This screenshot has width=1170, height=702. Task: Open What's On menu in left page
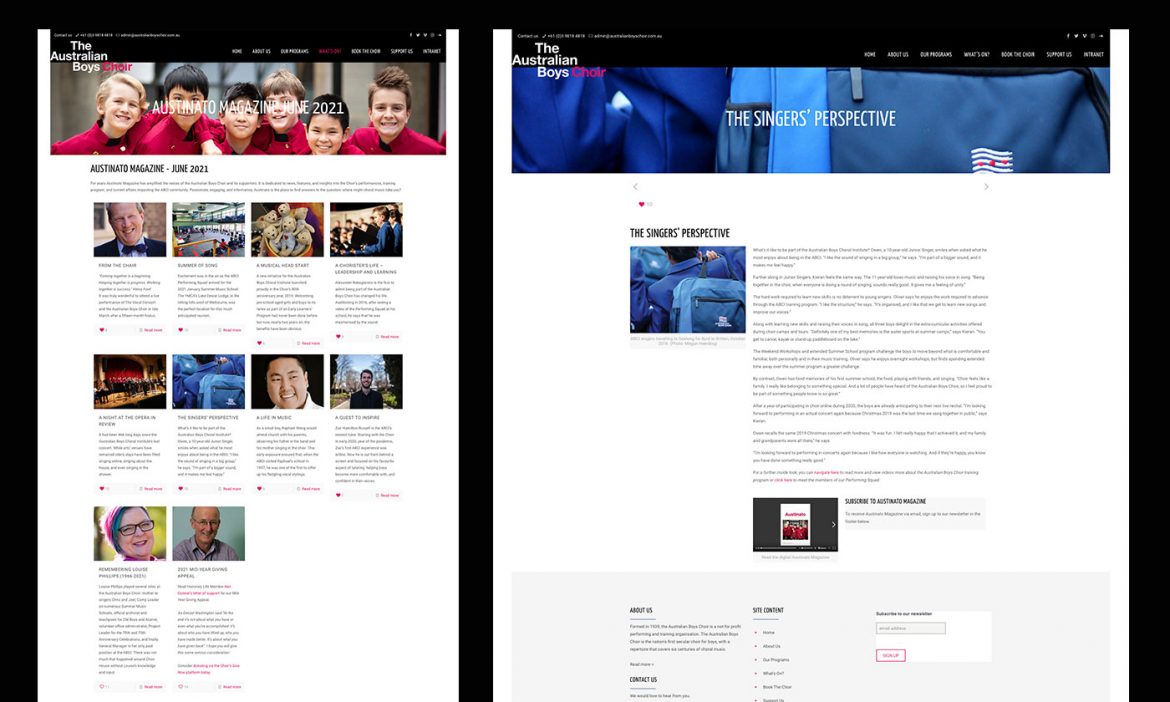coord(329,51)
